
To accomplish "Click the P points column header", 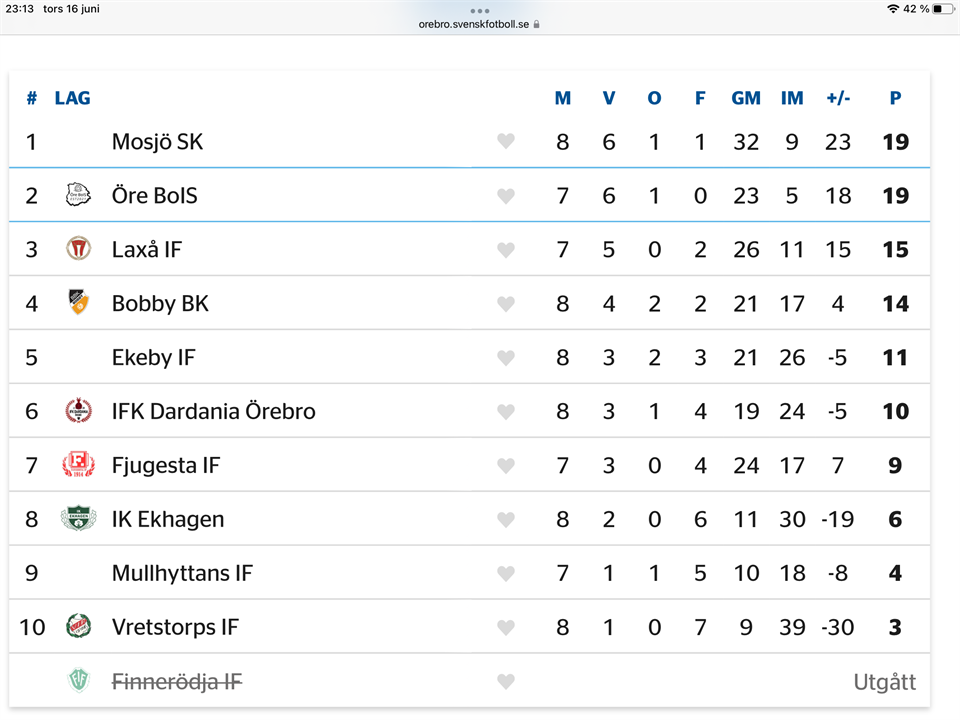I will pos(895,98).
